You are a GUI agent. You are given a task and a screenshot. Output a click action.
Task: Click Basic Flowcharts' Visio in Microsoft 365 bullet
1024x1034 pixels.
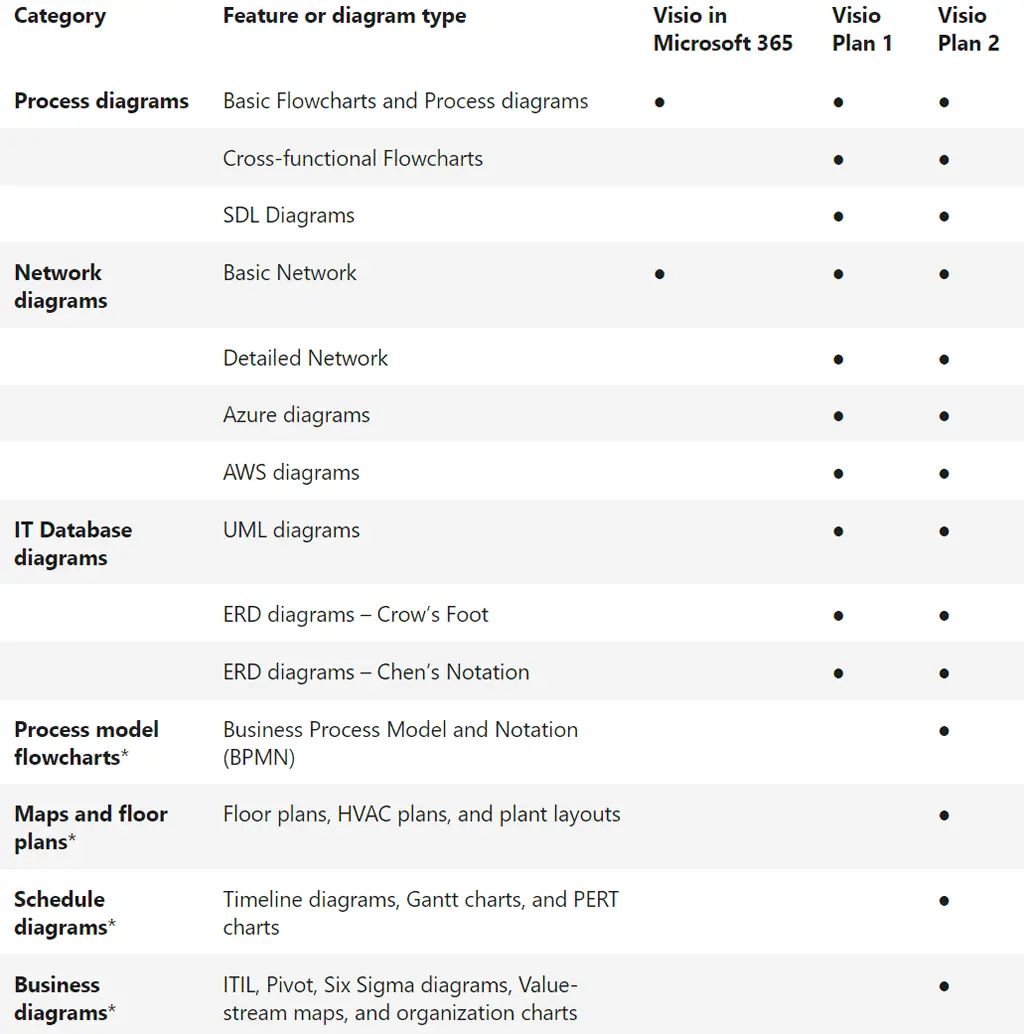click(x=659, y=102)
